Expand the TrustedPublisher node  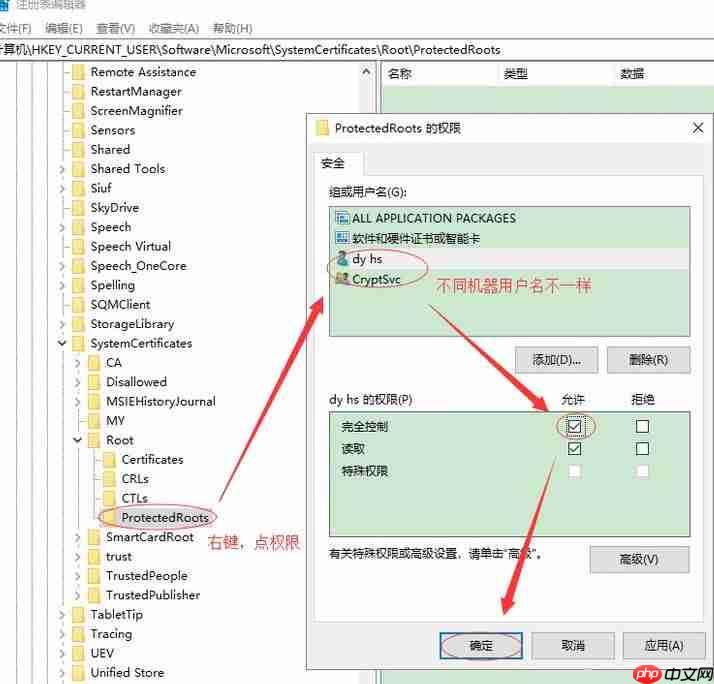coord(78,595)
